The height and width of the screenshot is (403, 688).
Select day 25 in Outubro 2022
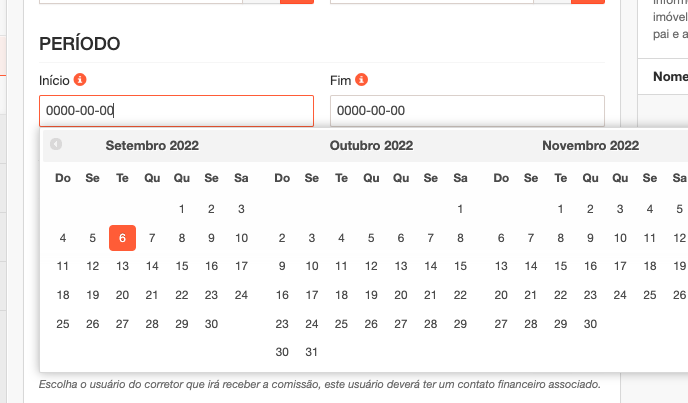click(x=341, y=324)
